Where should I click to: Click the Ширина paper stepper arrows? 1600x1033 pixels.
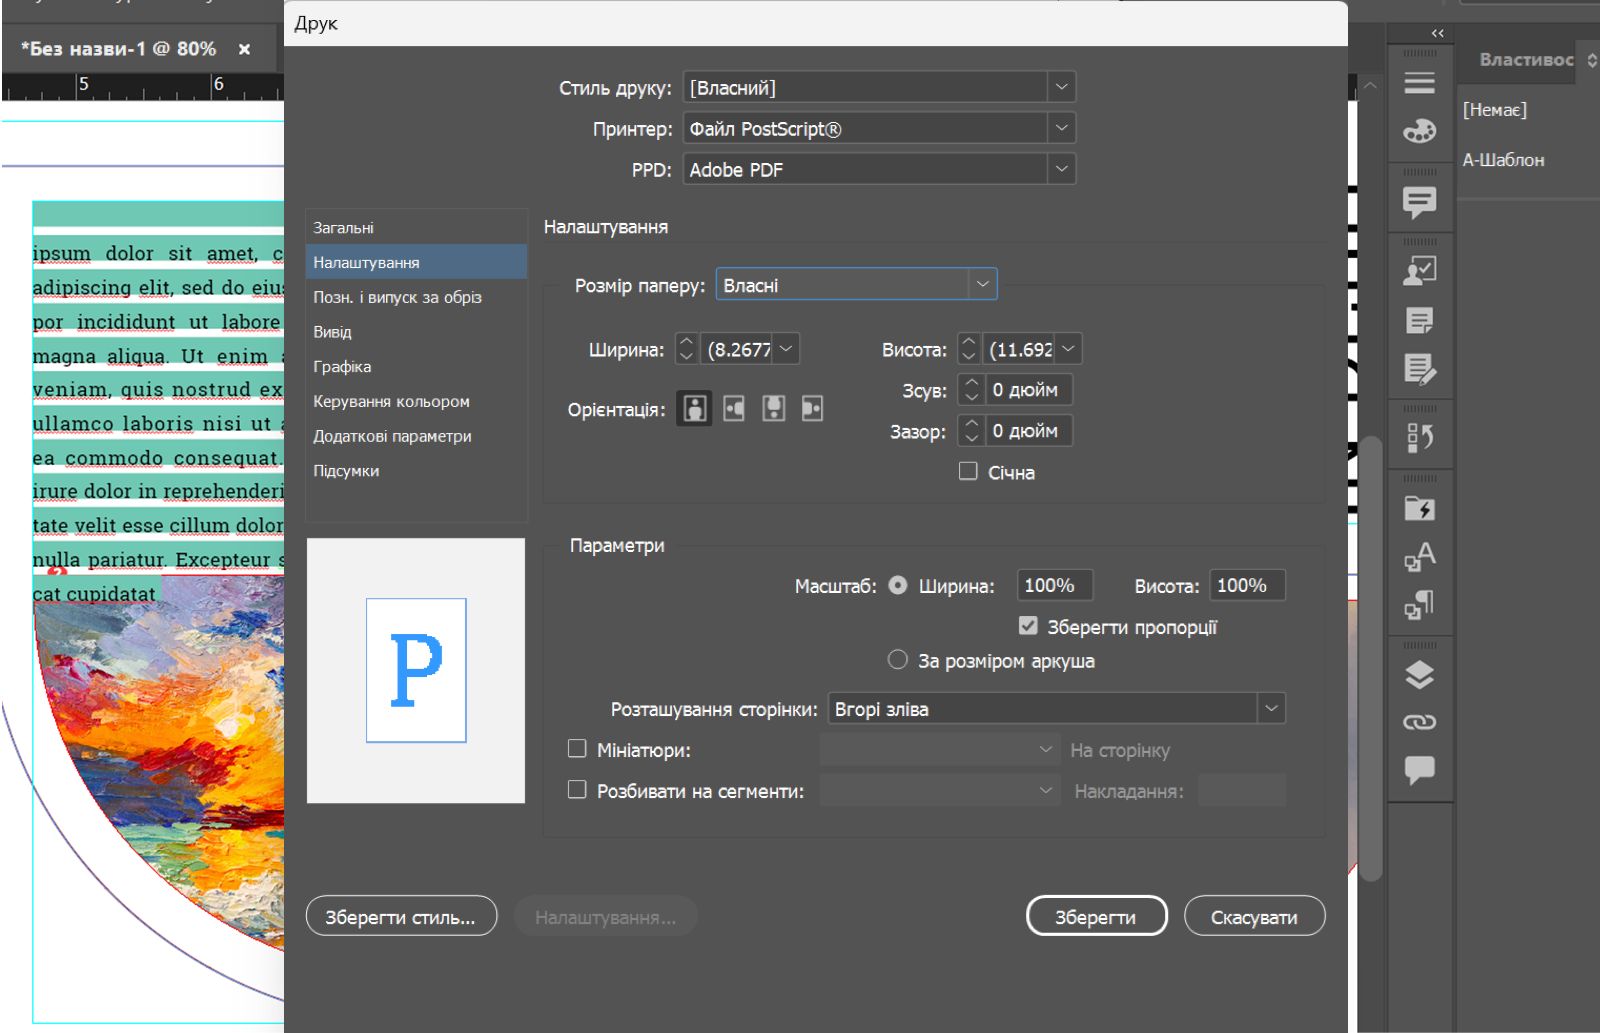tap(686, 349)
